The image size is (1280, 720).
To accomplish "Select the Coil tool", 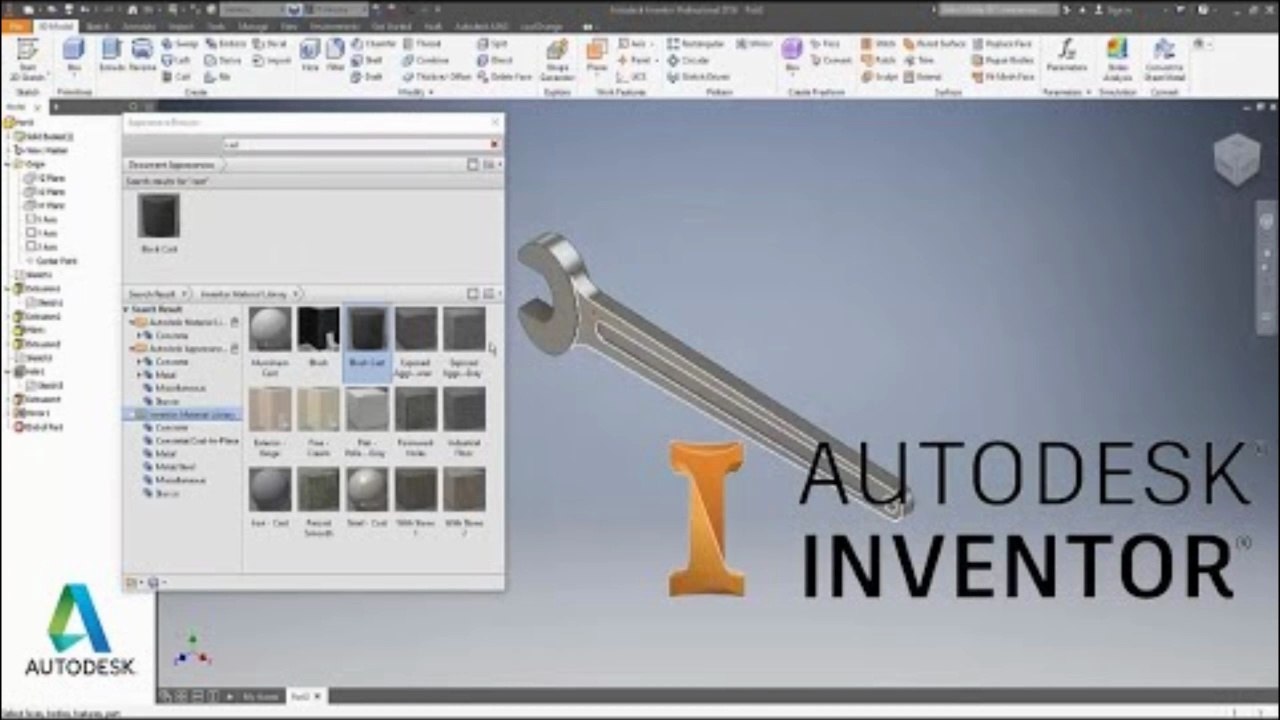I will click(x=177, y=76).
